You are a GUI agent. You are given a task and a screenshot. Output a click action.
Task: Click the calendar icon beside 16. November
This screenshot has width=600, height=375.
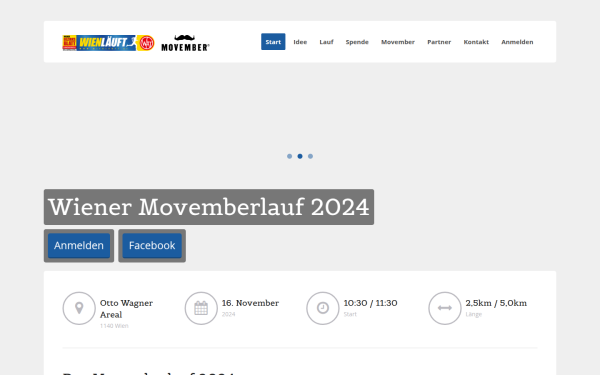click(201, 308)
